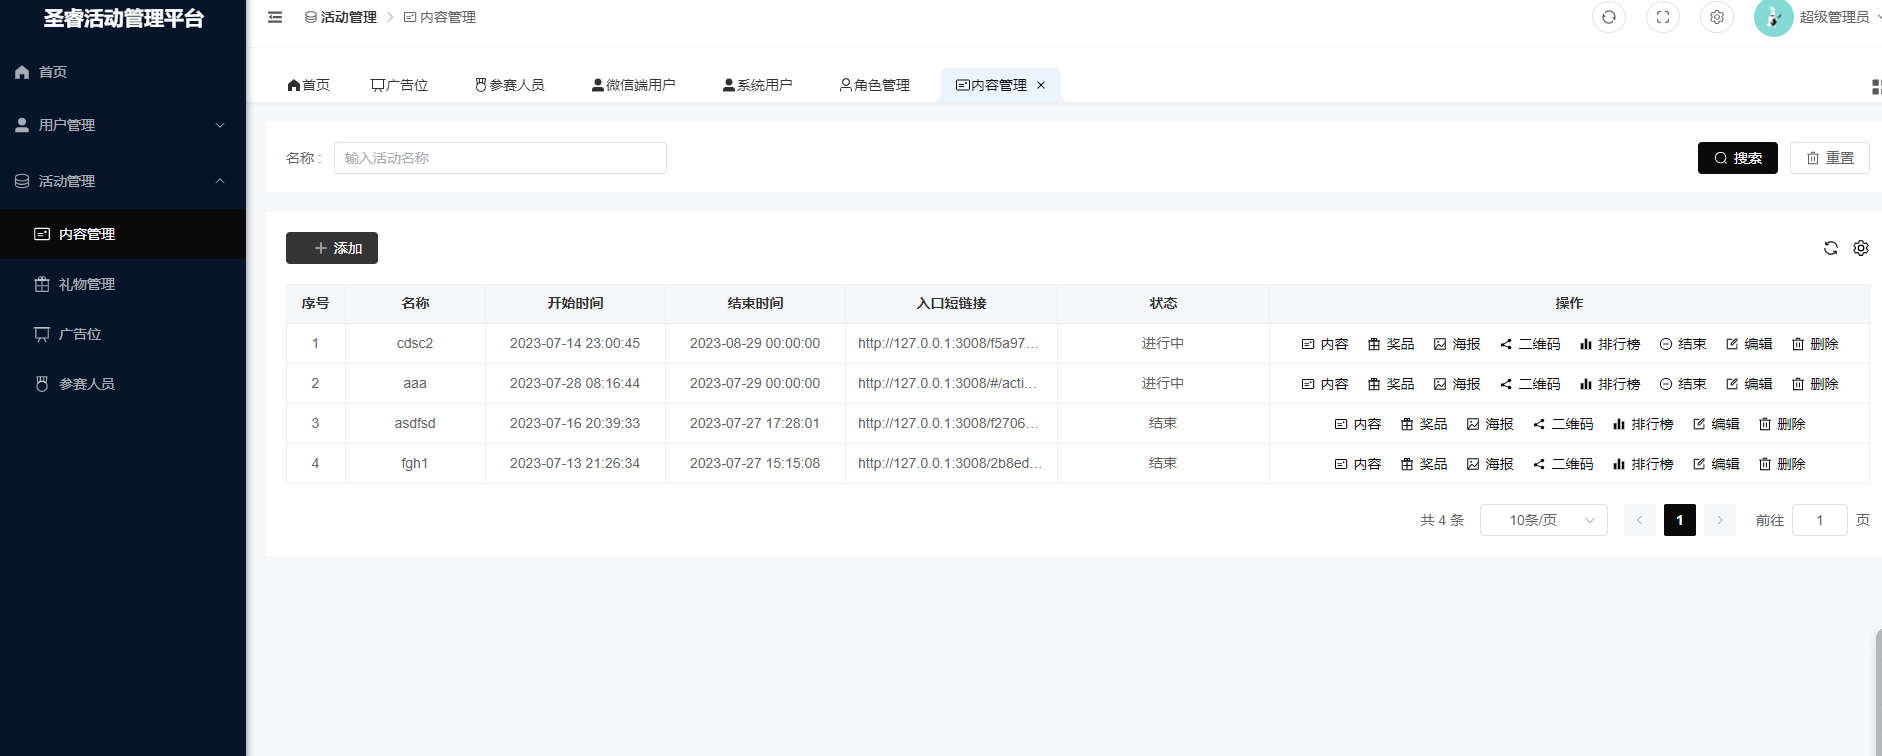Viewport: 1882px width, 756px height.
Task: Refresh the table with the reload icon
Action: pyautogui.click(x=1831, y=248)
